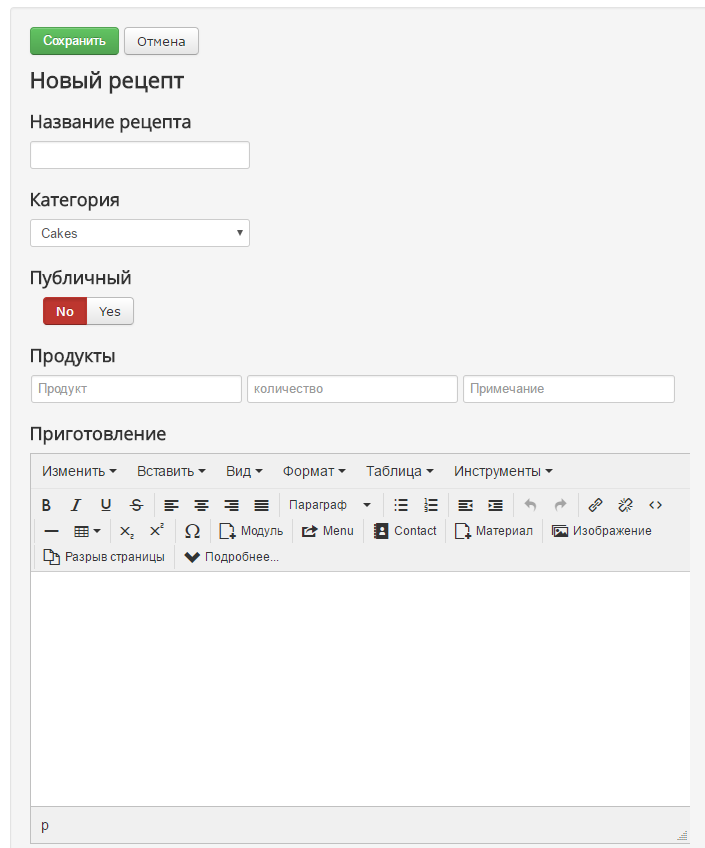Expand the Параграф format dropdown
705x848 pixels.
(x=329, y=505)
